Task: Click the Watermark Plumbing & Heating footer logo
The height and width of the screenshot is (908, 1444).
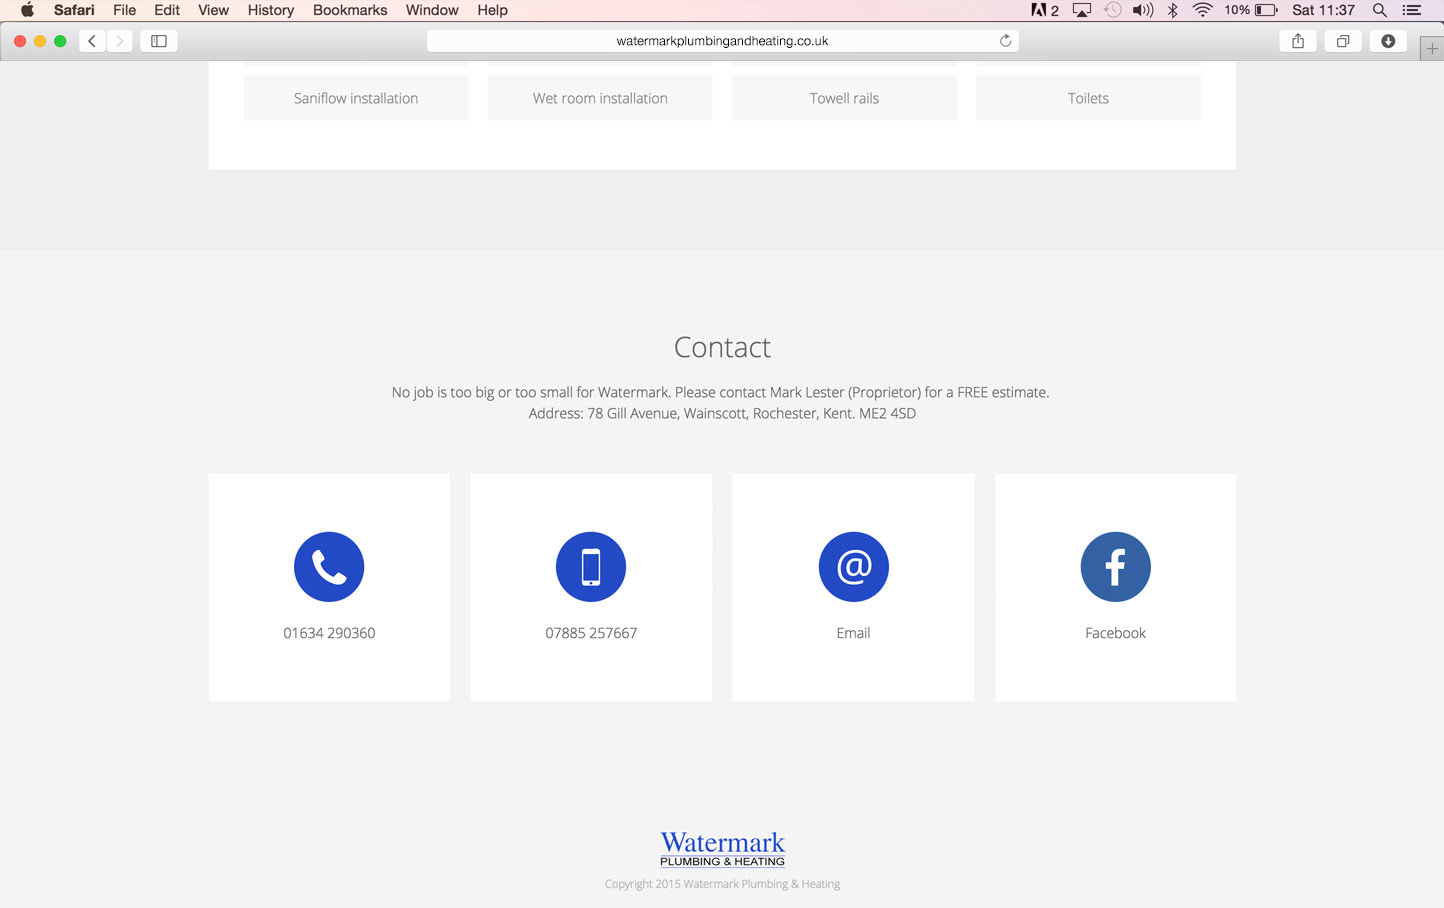Action: tap(722, 849)
